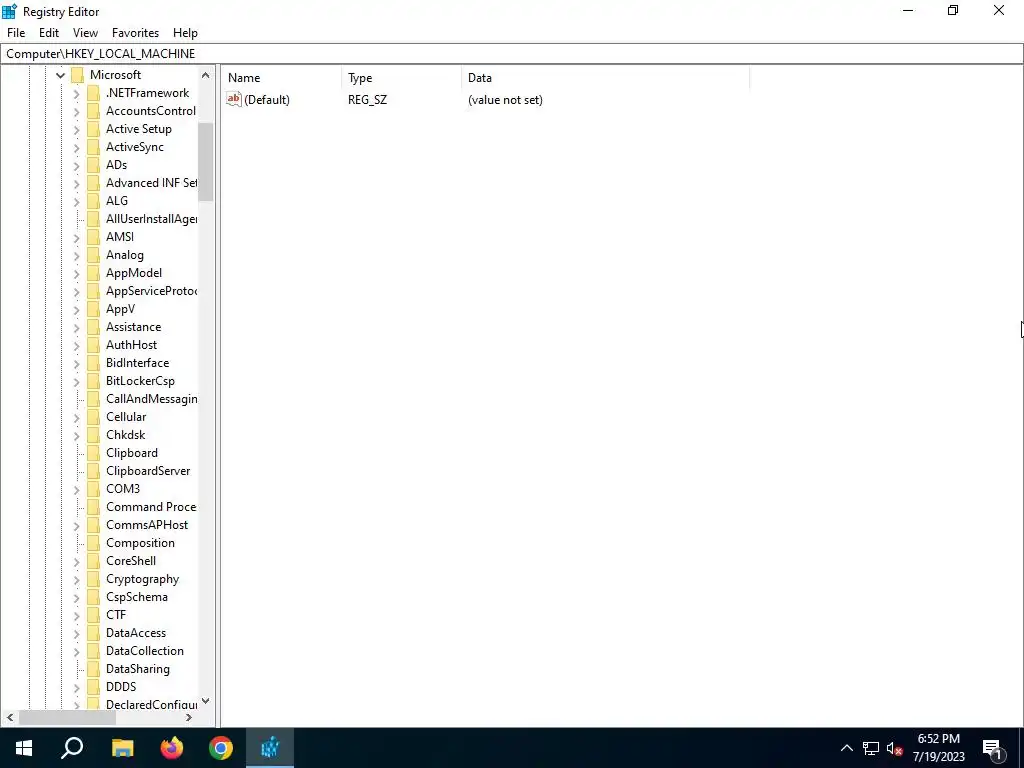
Task: Open the File menu
Action: point(16,33)
